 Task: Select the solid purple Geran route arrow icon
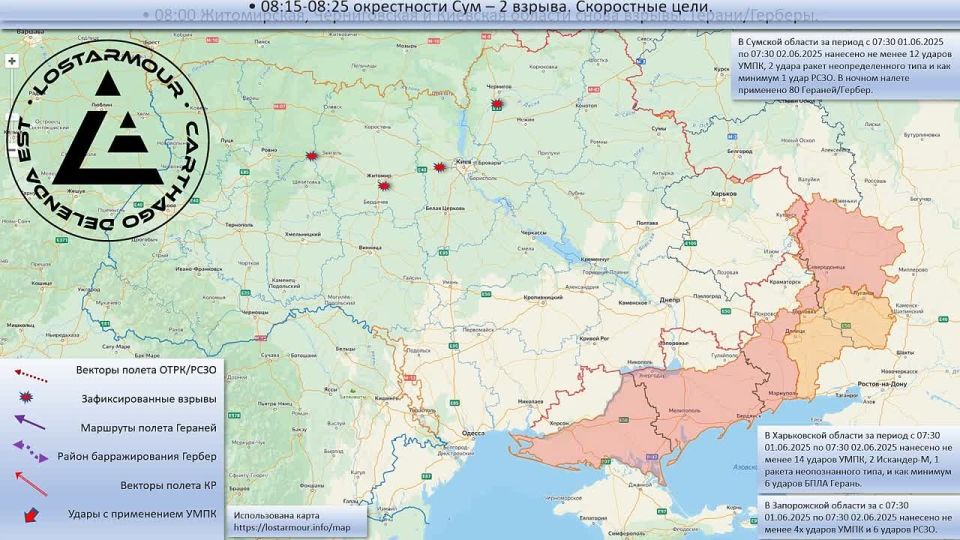(x=29, y=423)
